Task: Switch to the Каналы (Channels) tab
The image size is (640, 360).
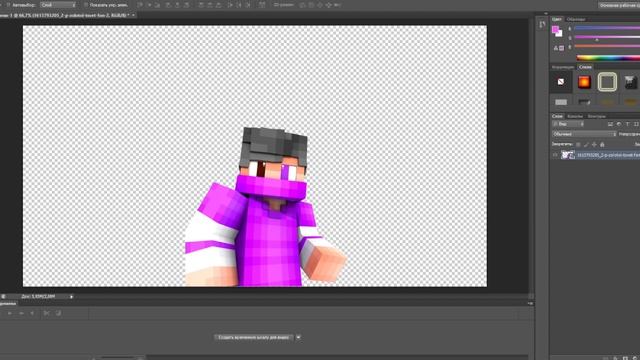Action: [575, 116]
